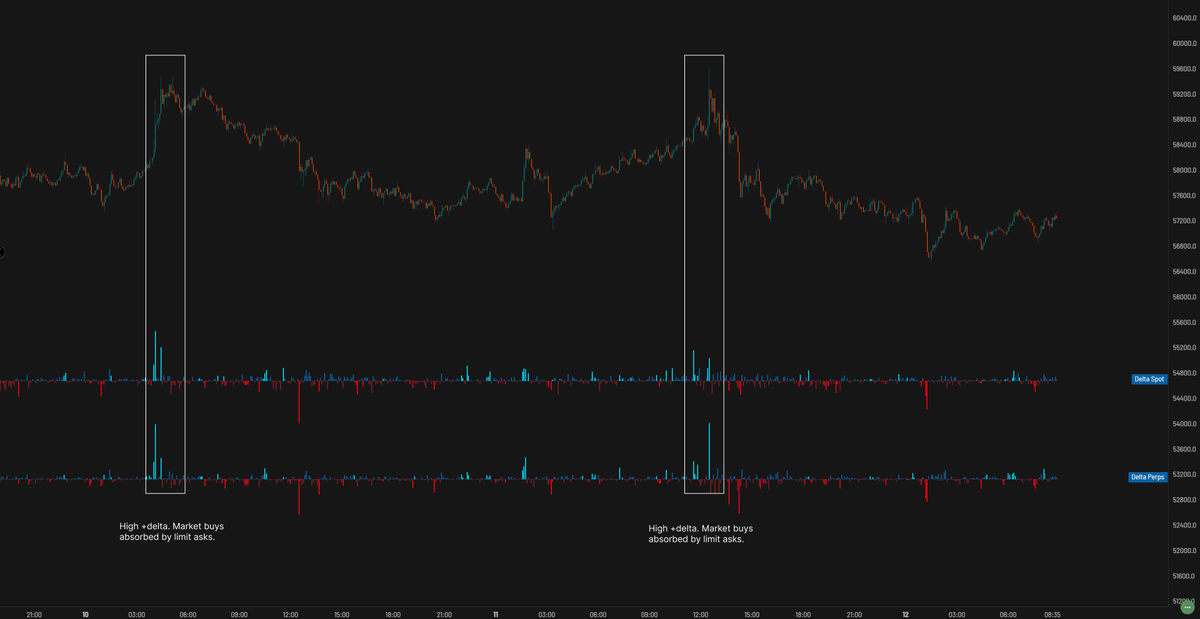Click the 56400.0 price axis label
Screen dimensions: 1200x619
click(x=1185, y=272)
